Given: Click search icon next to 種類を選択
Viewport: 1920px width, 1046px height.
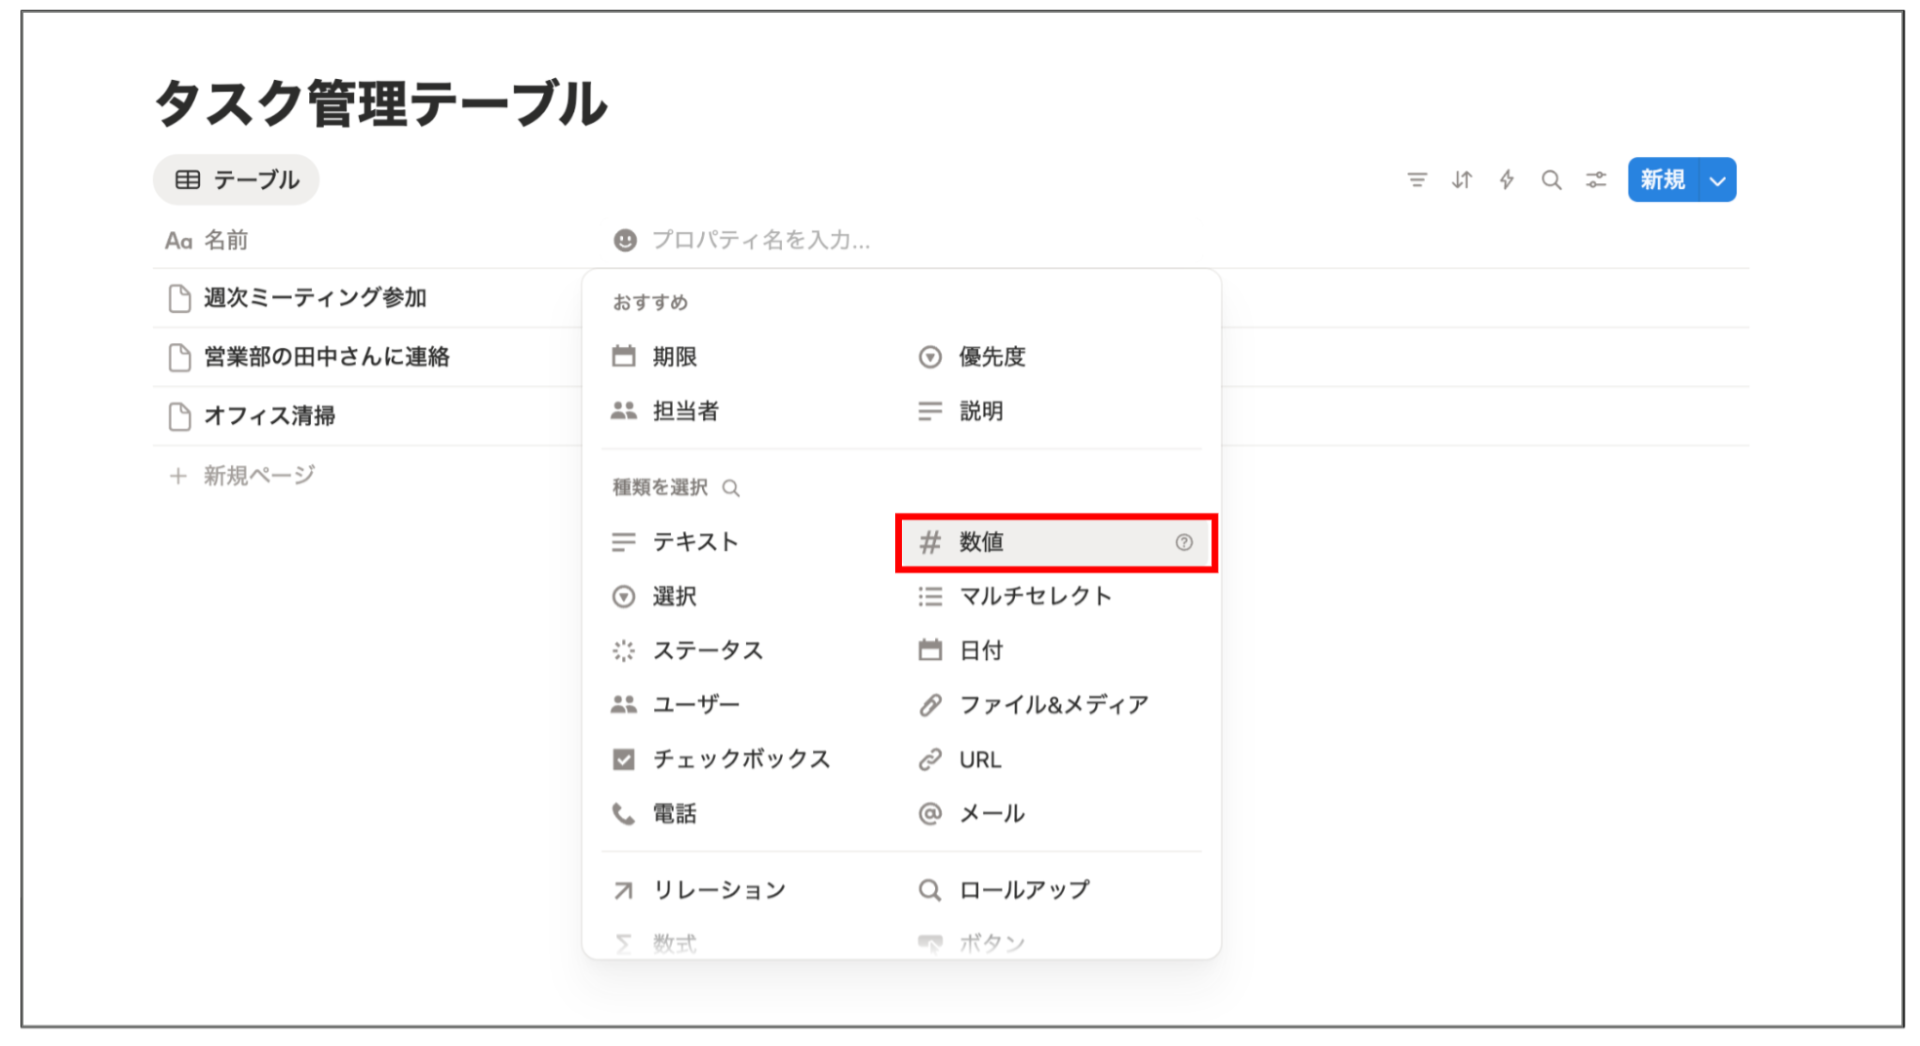Looking at the screenshot, I should [731, 488].
